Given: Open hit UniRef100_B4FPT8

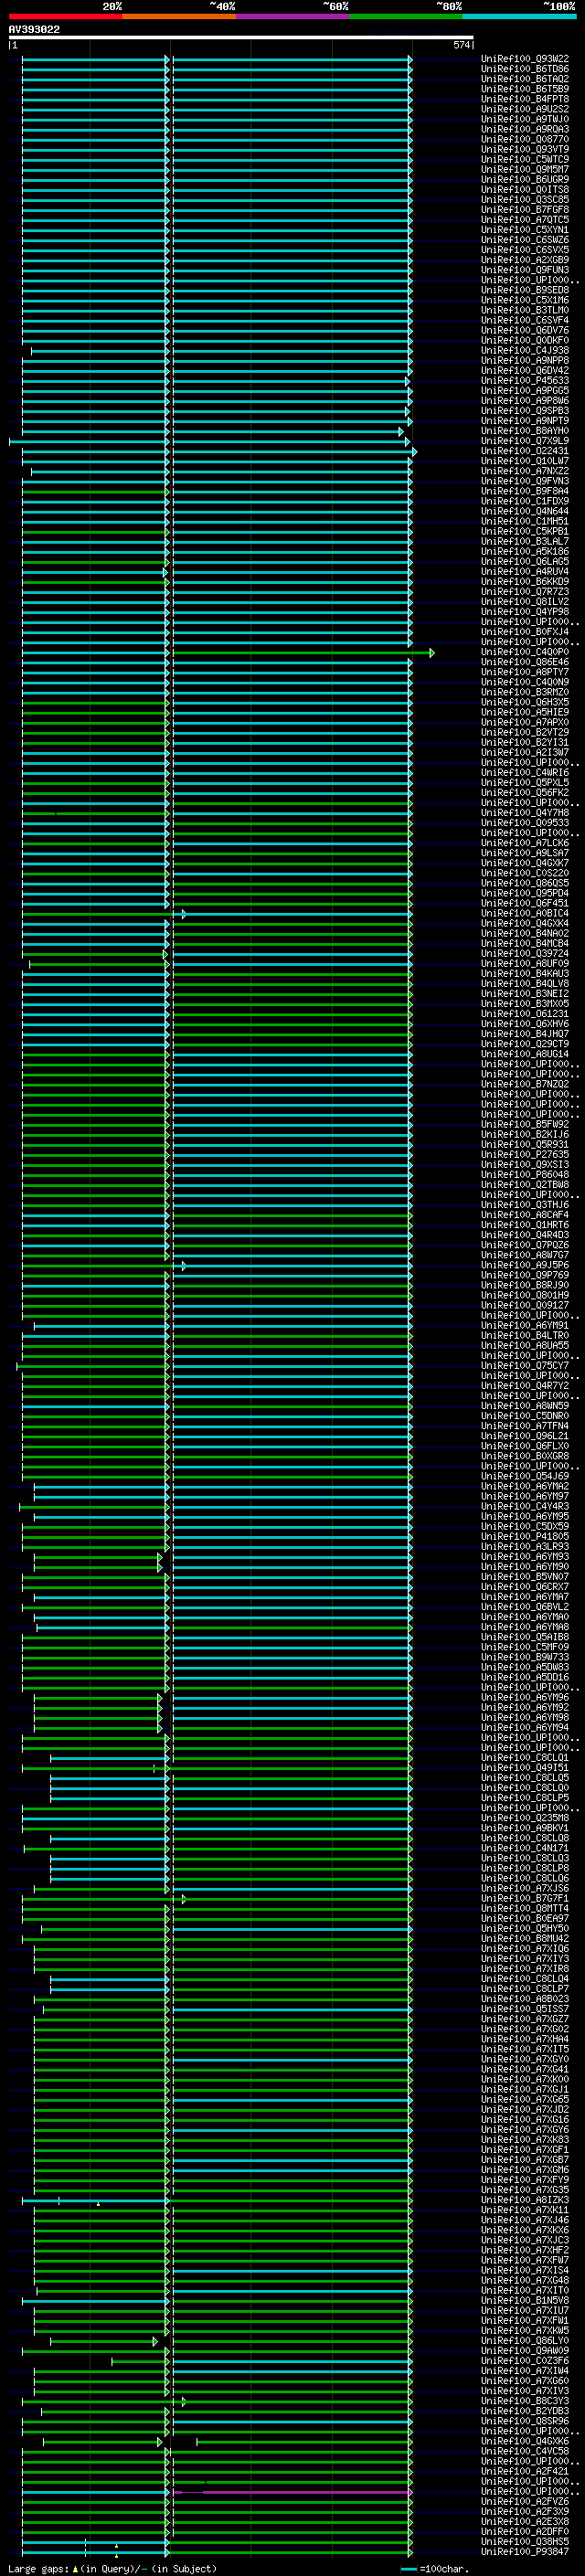Looking at the screenshot, I should point(525,99).
